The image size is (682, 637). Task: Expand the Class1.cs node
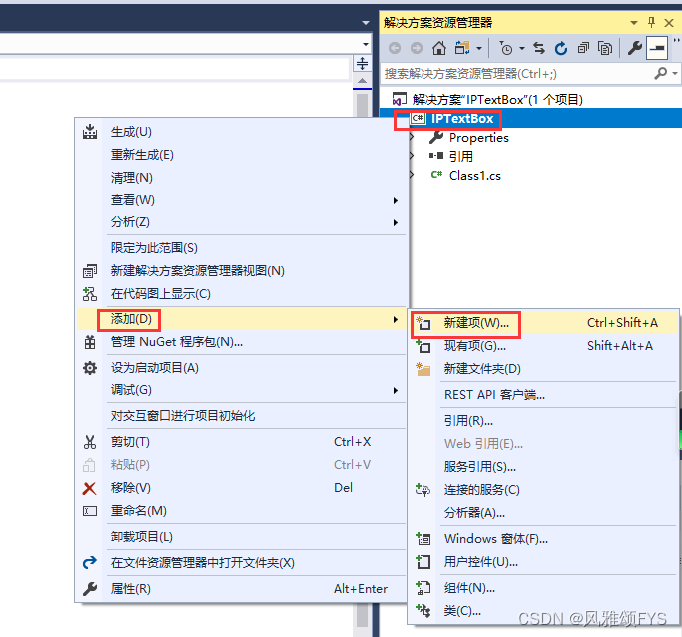coord(412,175)
